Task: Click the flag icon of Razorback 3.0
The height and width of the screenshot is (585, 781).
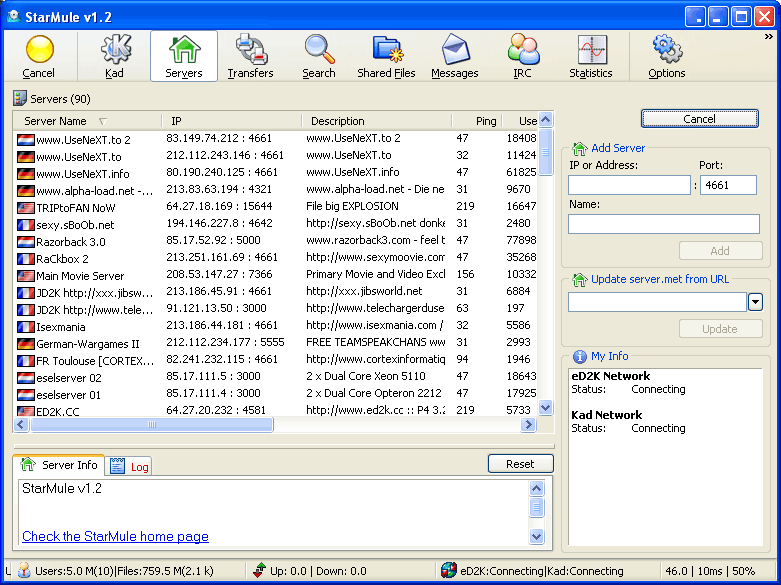Action: coord(25,242)
